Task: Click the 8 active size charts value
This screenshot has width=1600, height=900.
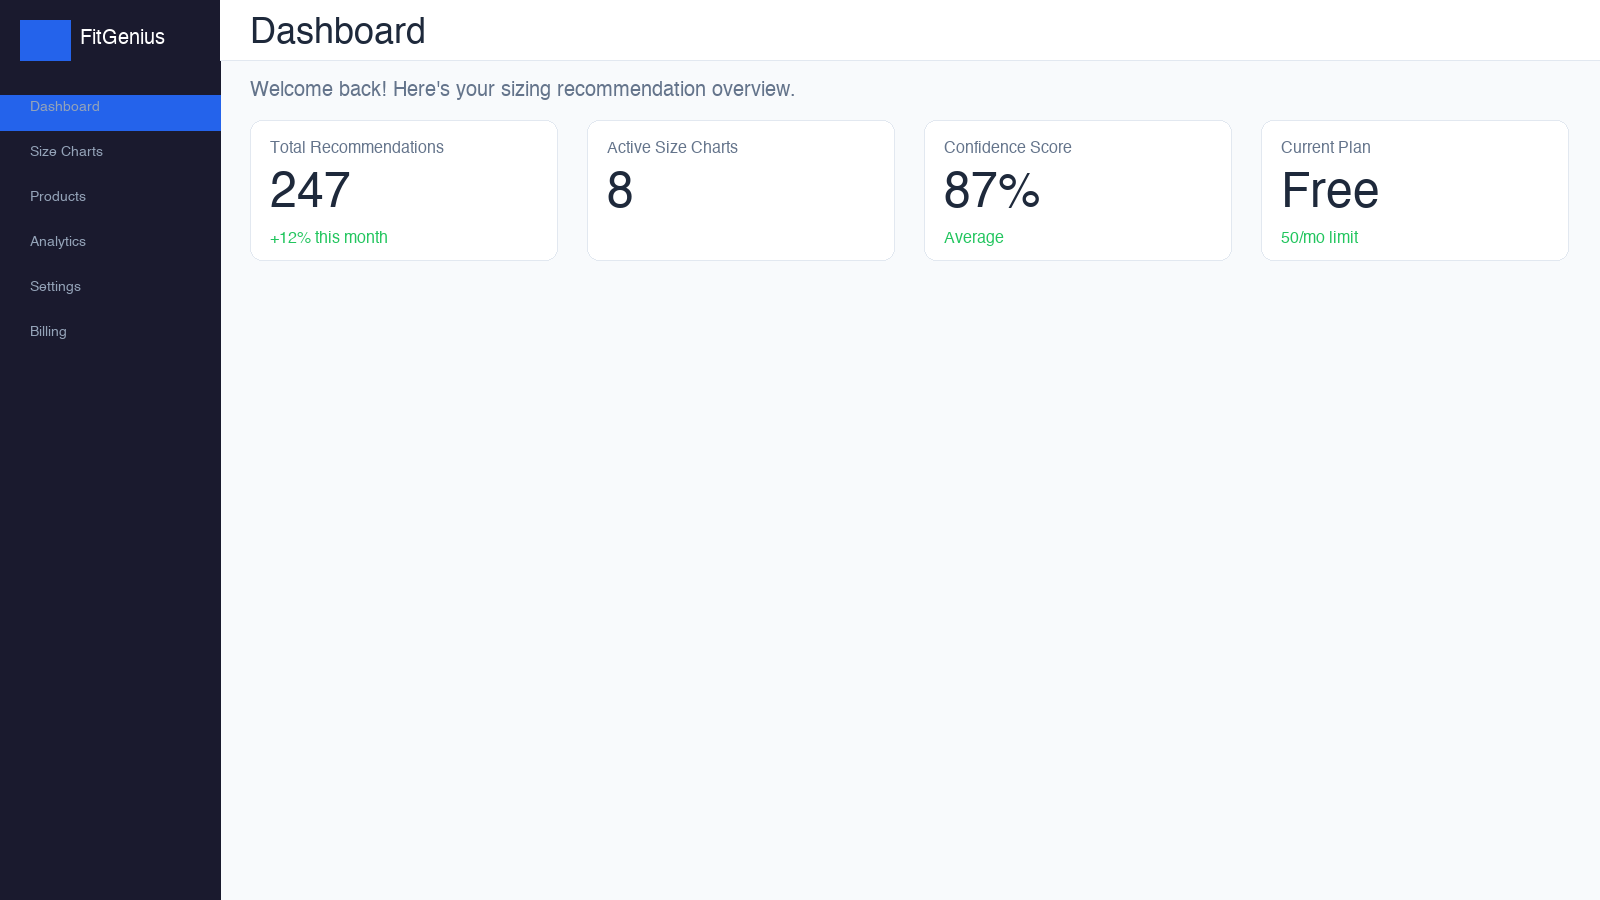Action: pos(619,191)
